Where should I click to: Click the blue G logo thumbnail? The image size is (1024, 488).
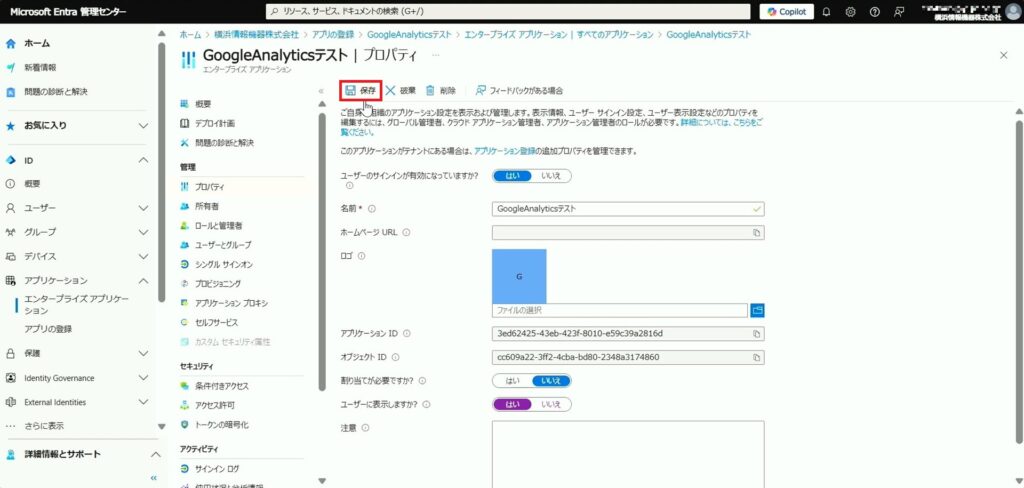[x=519, y=276]
